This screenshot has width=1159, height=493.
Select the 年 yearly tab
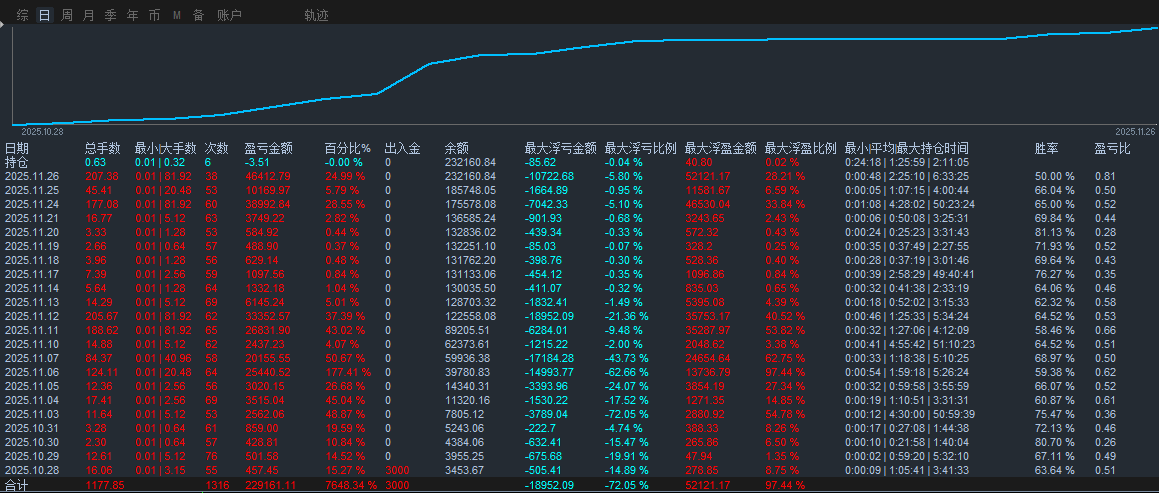[x=132, y=15]
